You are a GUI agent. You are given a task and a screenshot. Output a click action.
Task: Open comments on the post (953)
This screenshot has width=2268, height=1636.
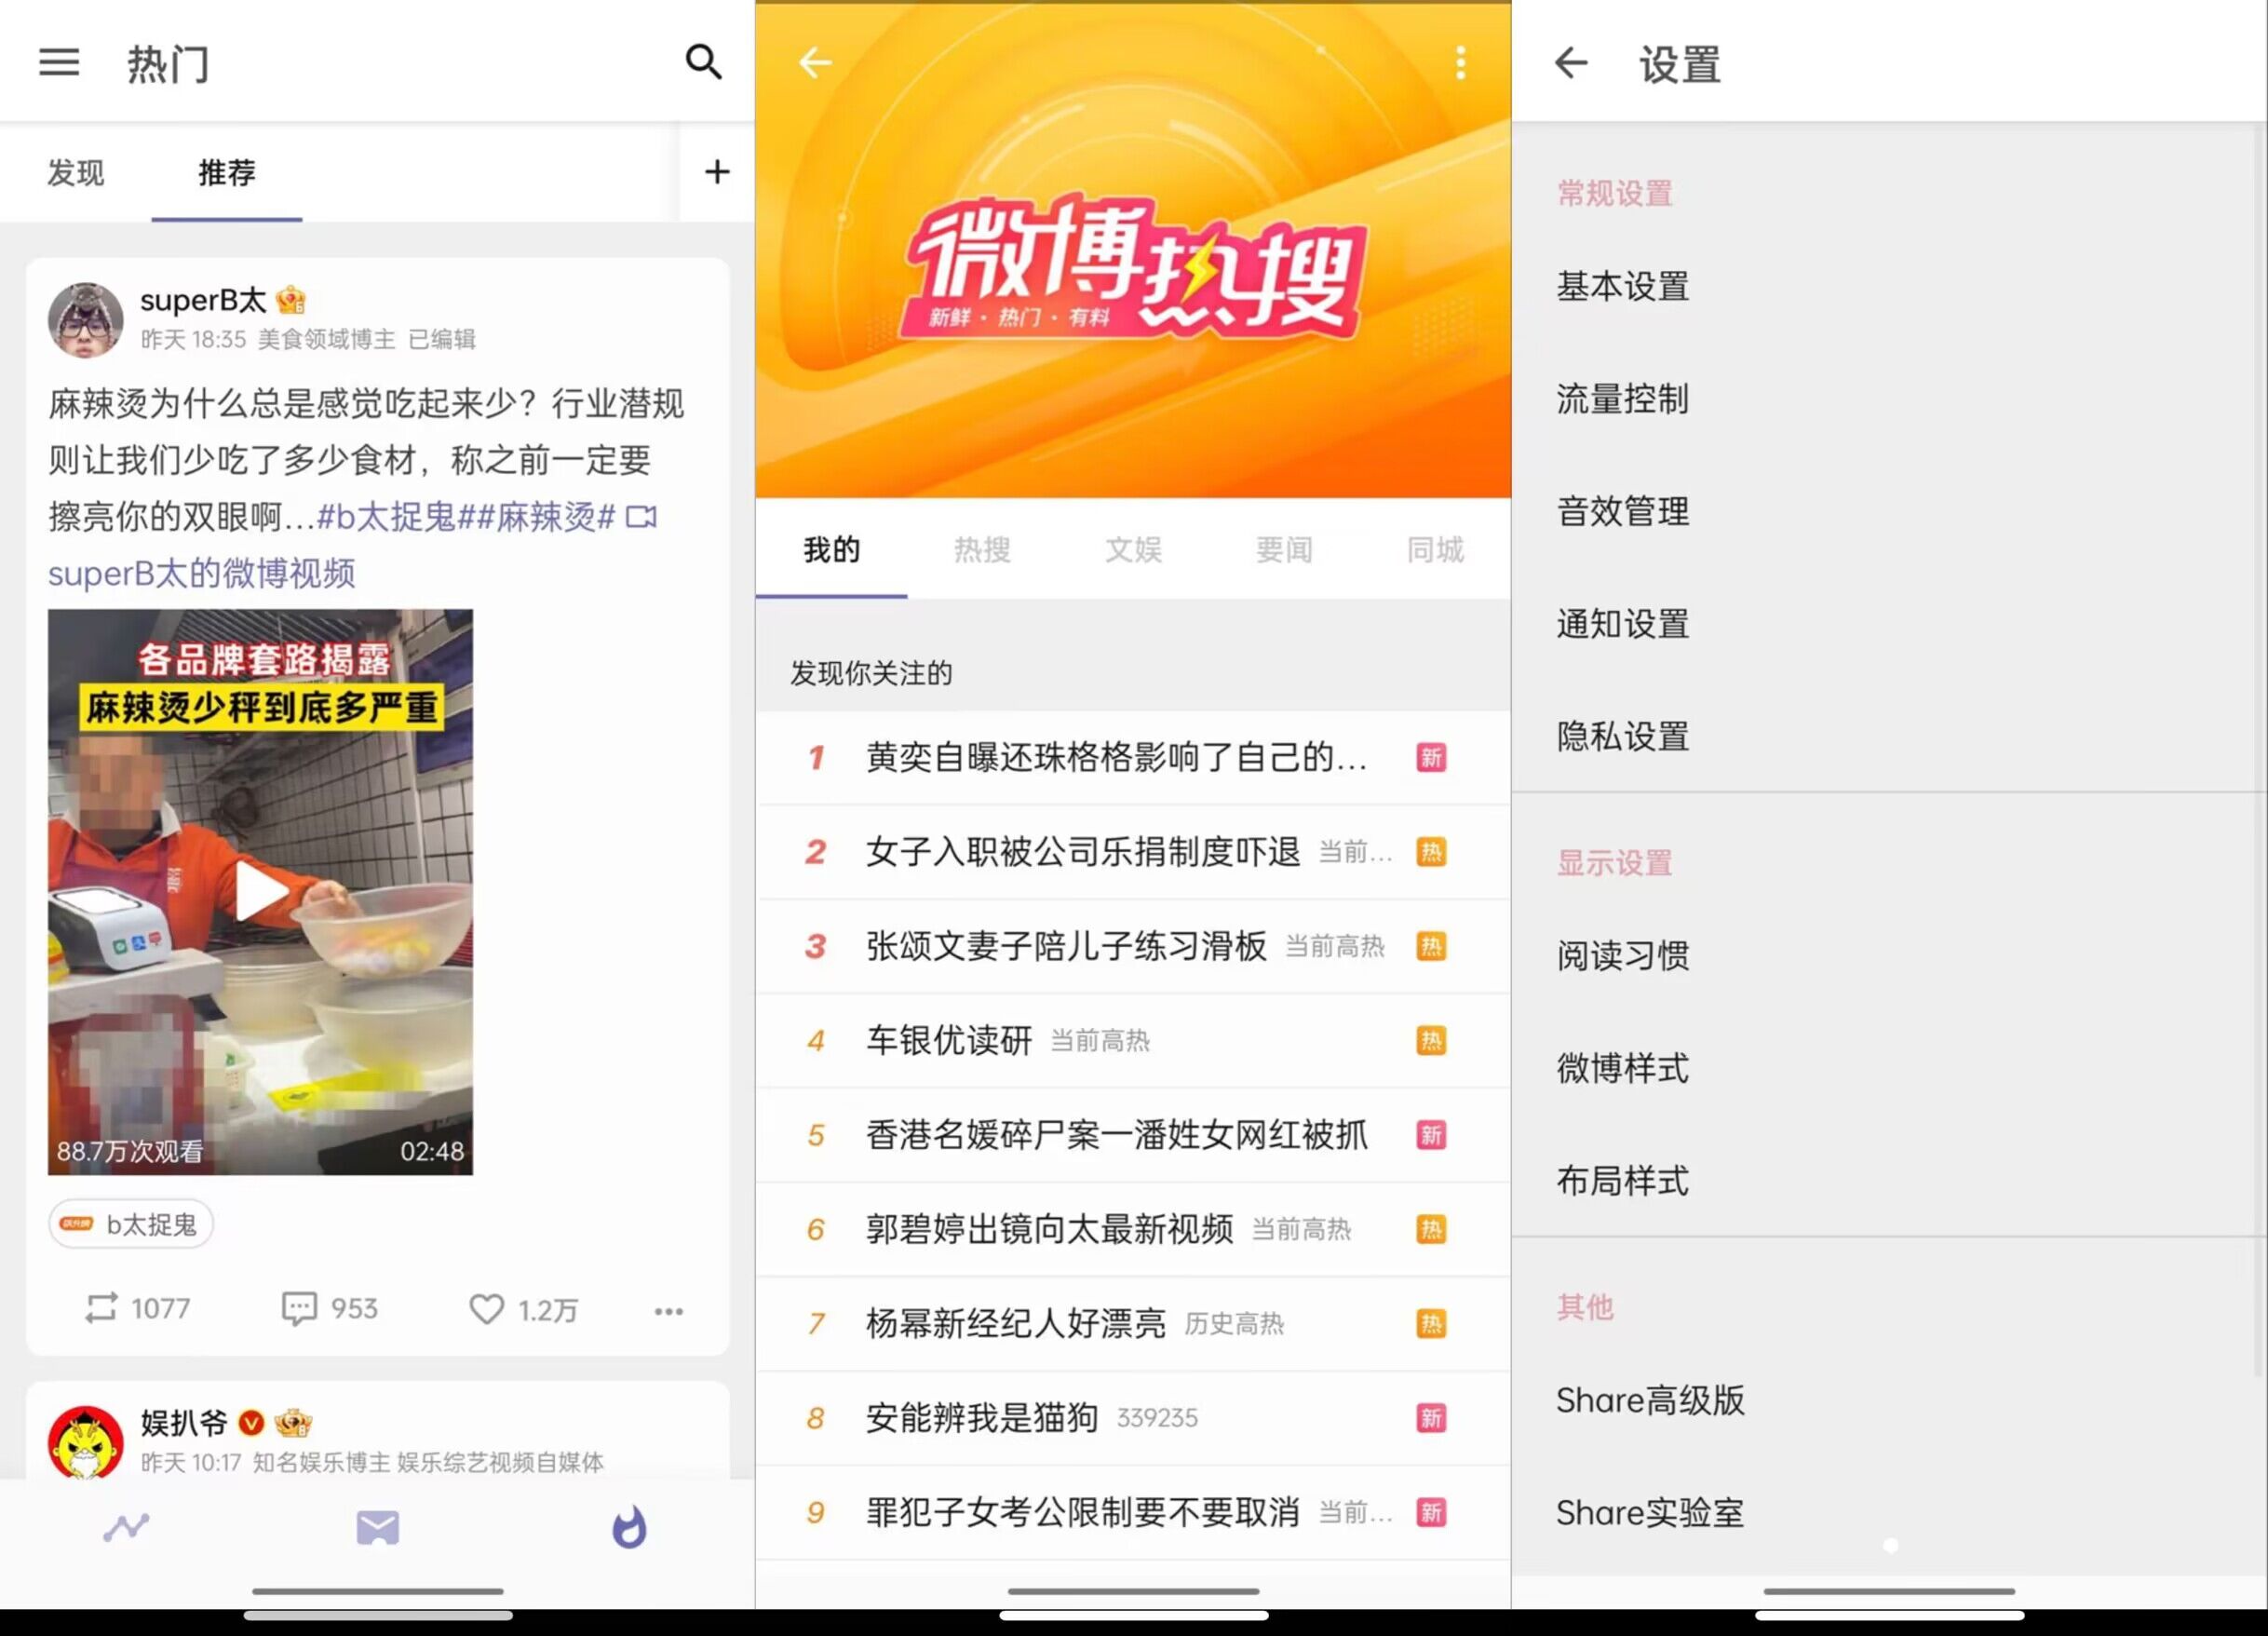click(299, 1308)
